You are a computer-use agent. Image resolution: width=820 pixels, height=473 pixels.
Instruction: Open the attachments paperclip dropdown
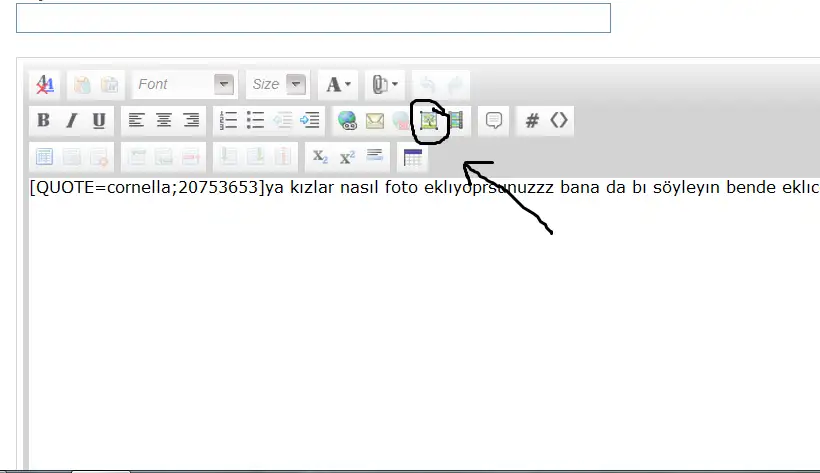pos(385,85)
